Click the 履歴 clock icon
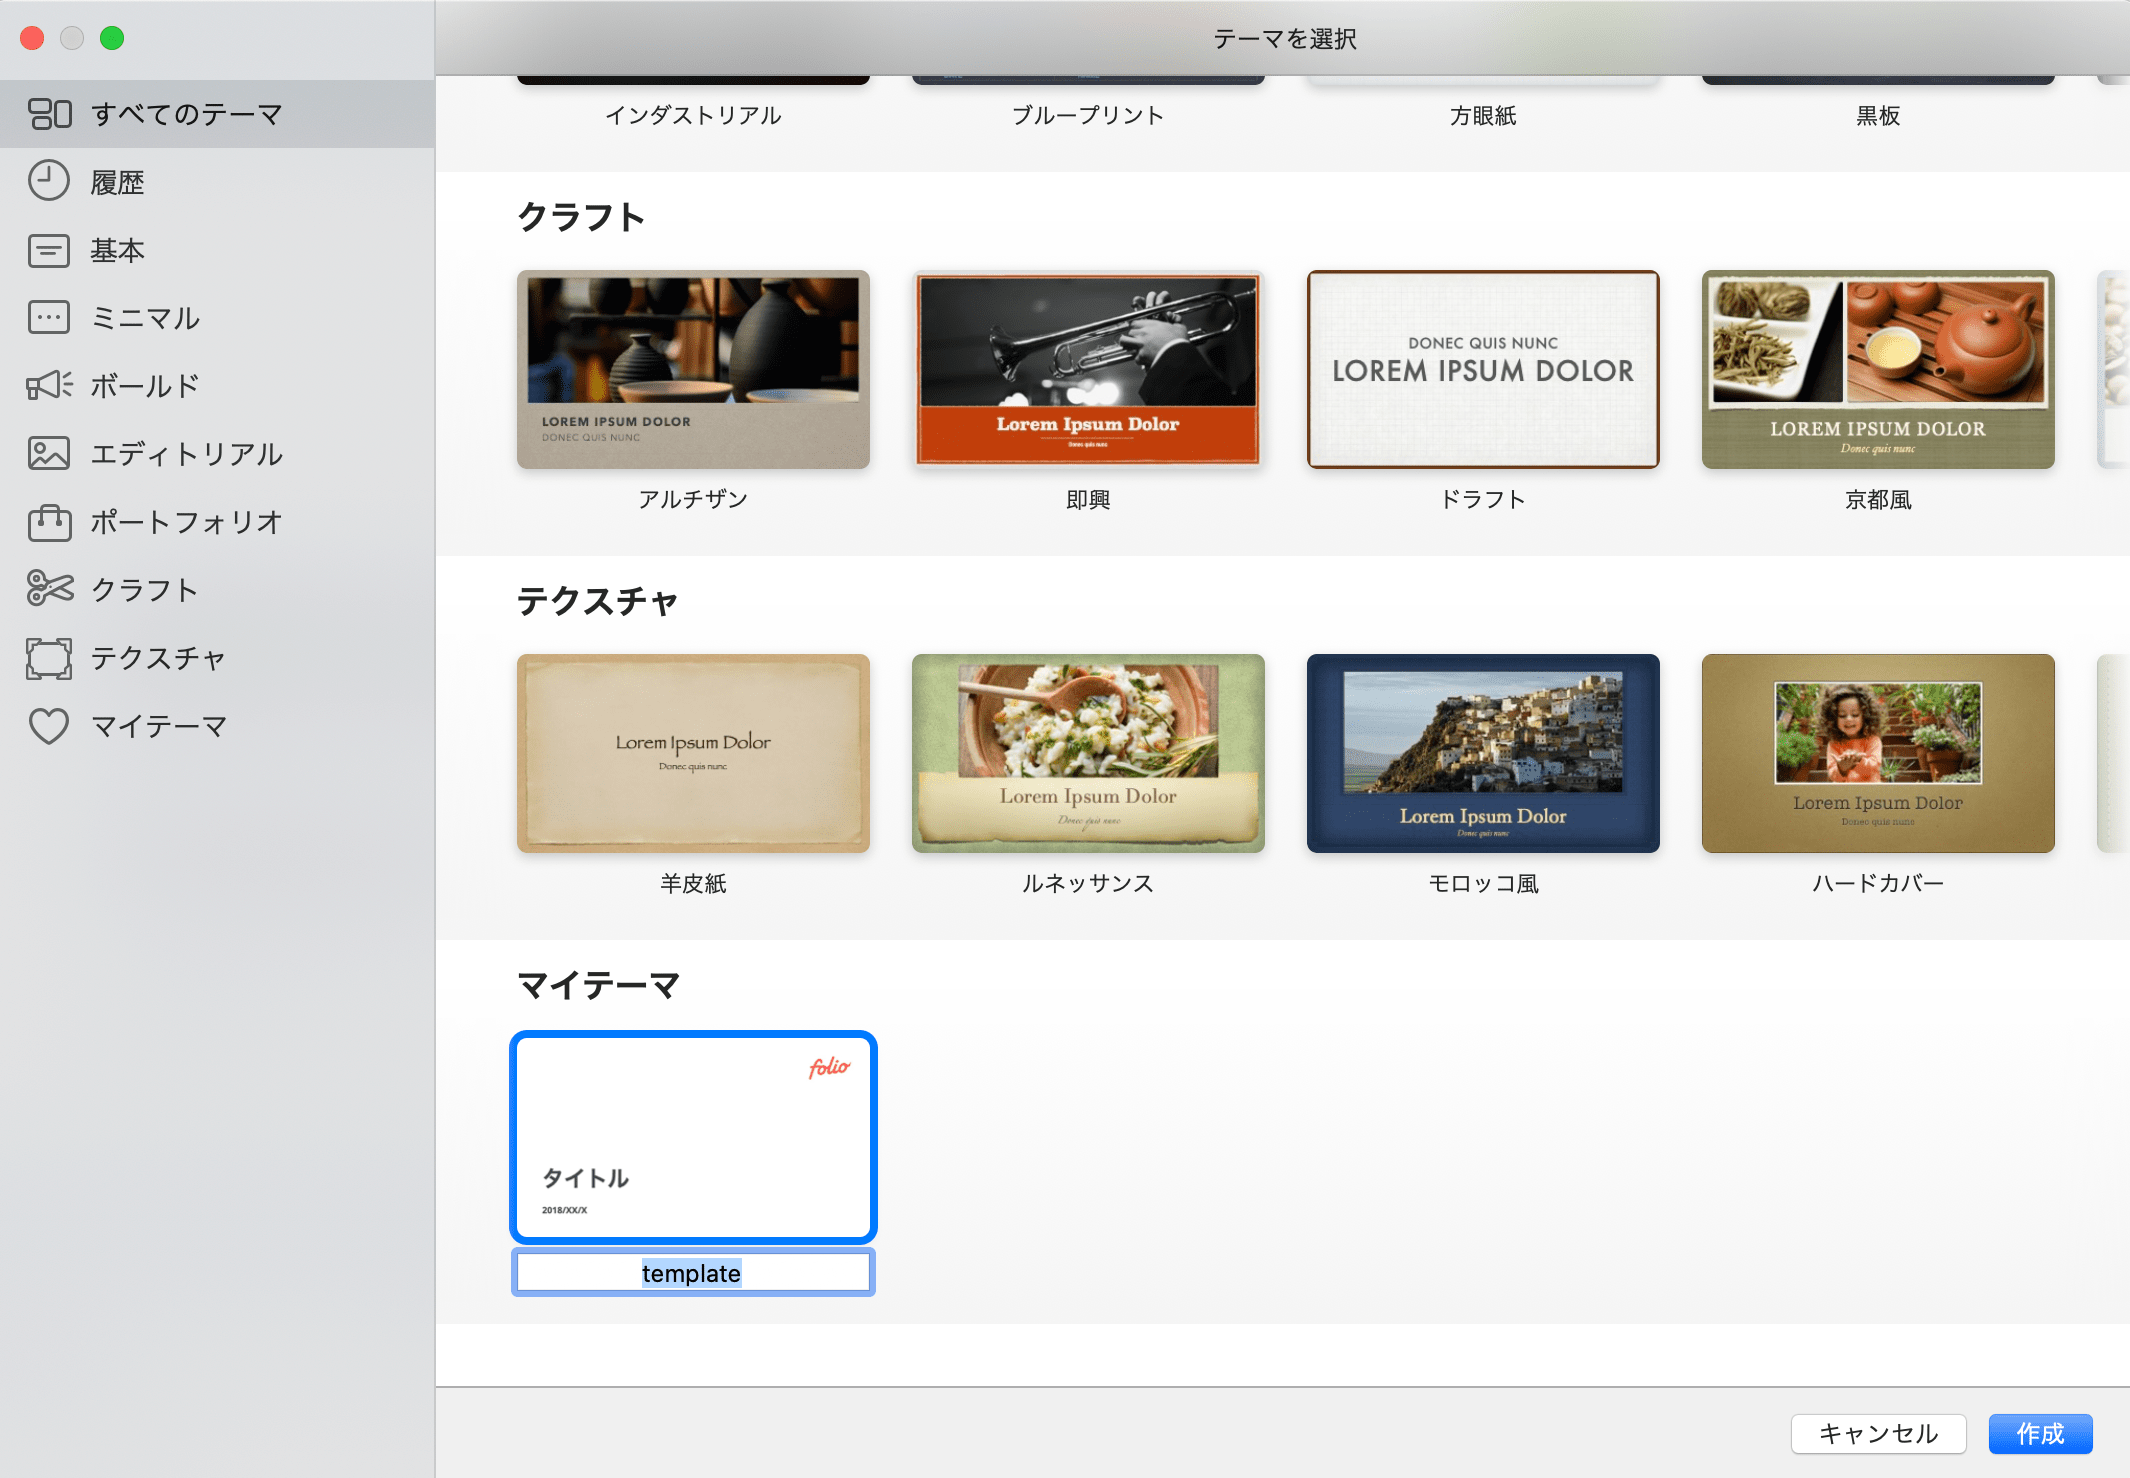This screenshot has height=1478, width=2130. pyautogui.click(x=49, y=181)
